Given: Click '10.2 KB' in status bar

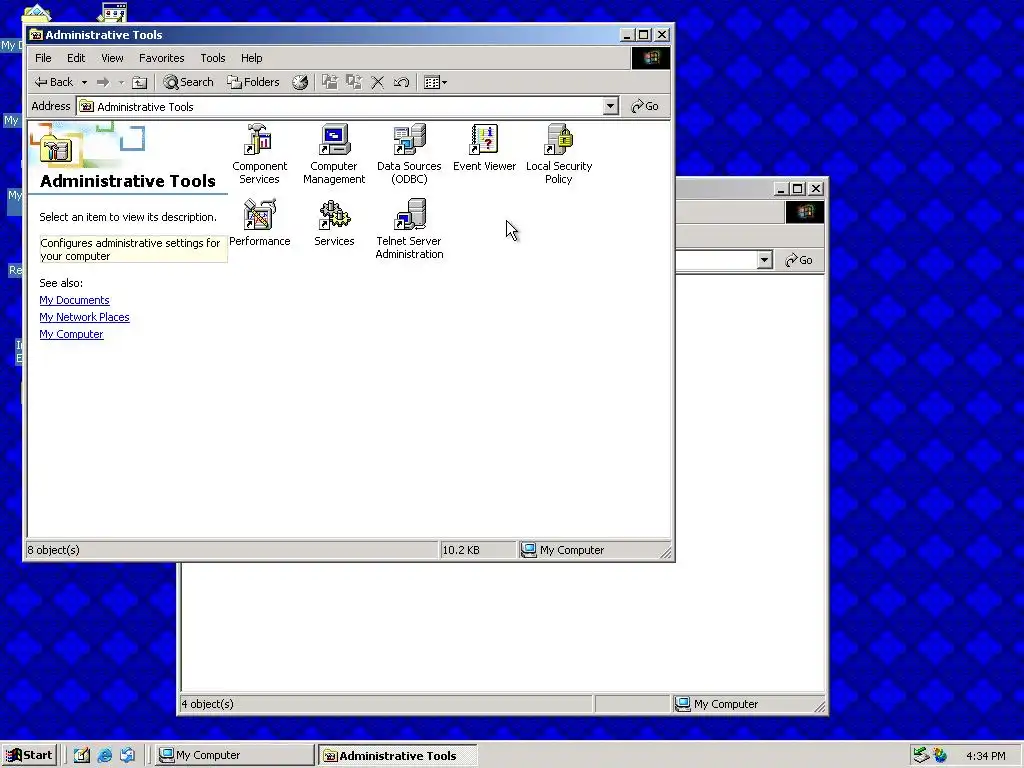Looking at the screenshot, I should point(461,550).
